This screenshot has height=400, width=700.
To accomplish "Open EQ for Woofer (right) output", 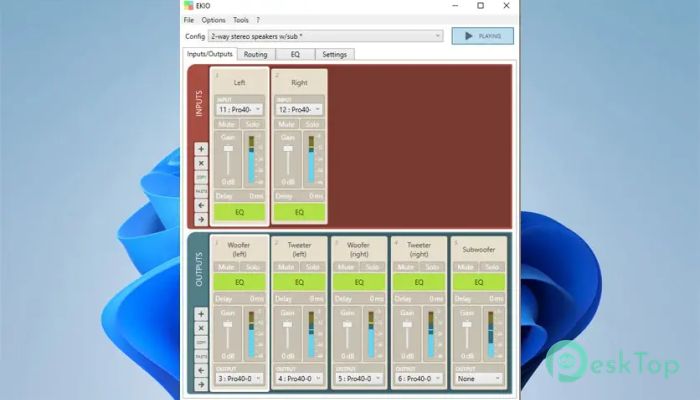I will [x=359, y=282].
